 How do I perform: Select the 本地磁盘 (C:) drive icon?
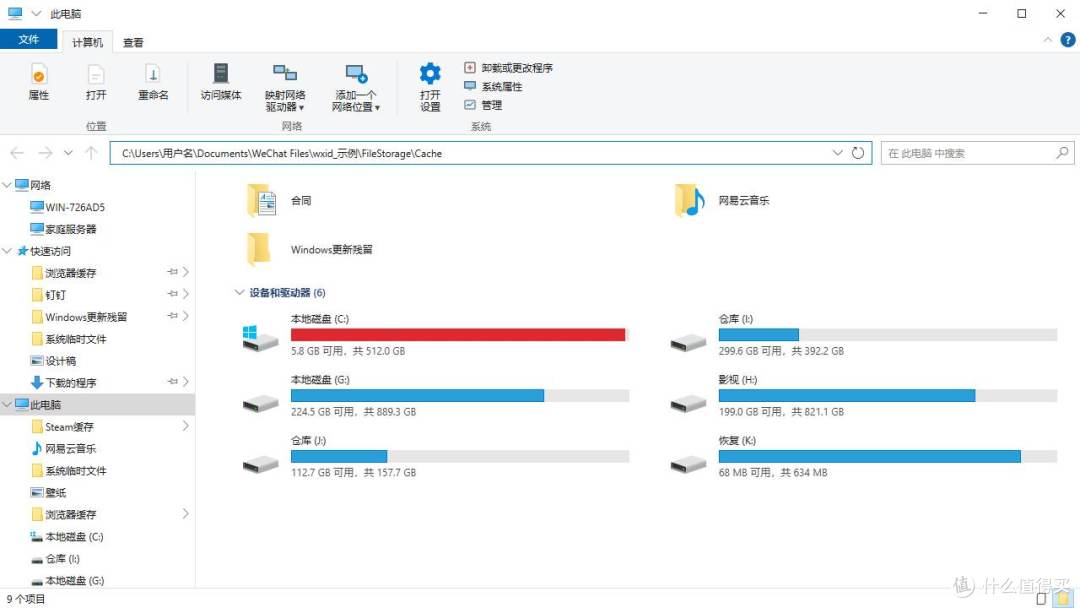[260, 337]
